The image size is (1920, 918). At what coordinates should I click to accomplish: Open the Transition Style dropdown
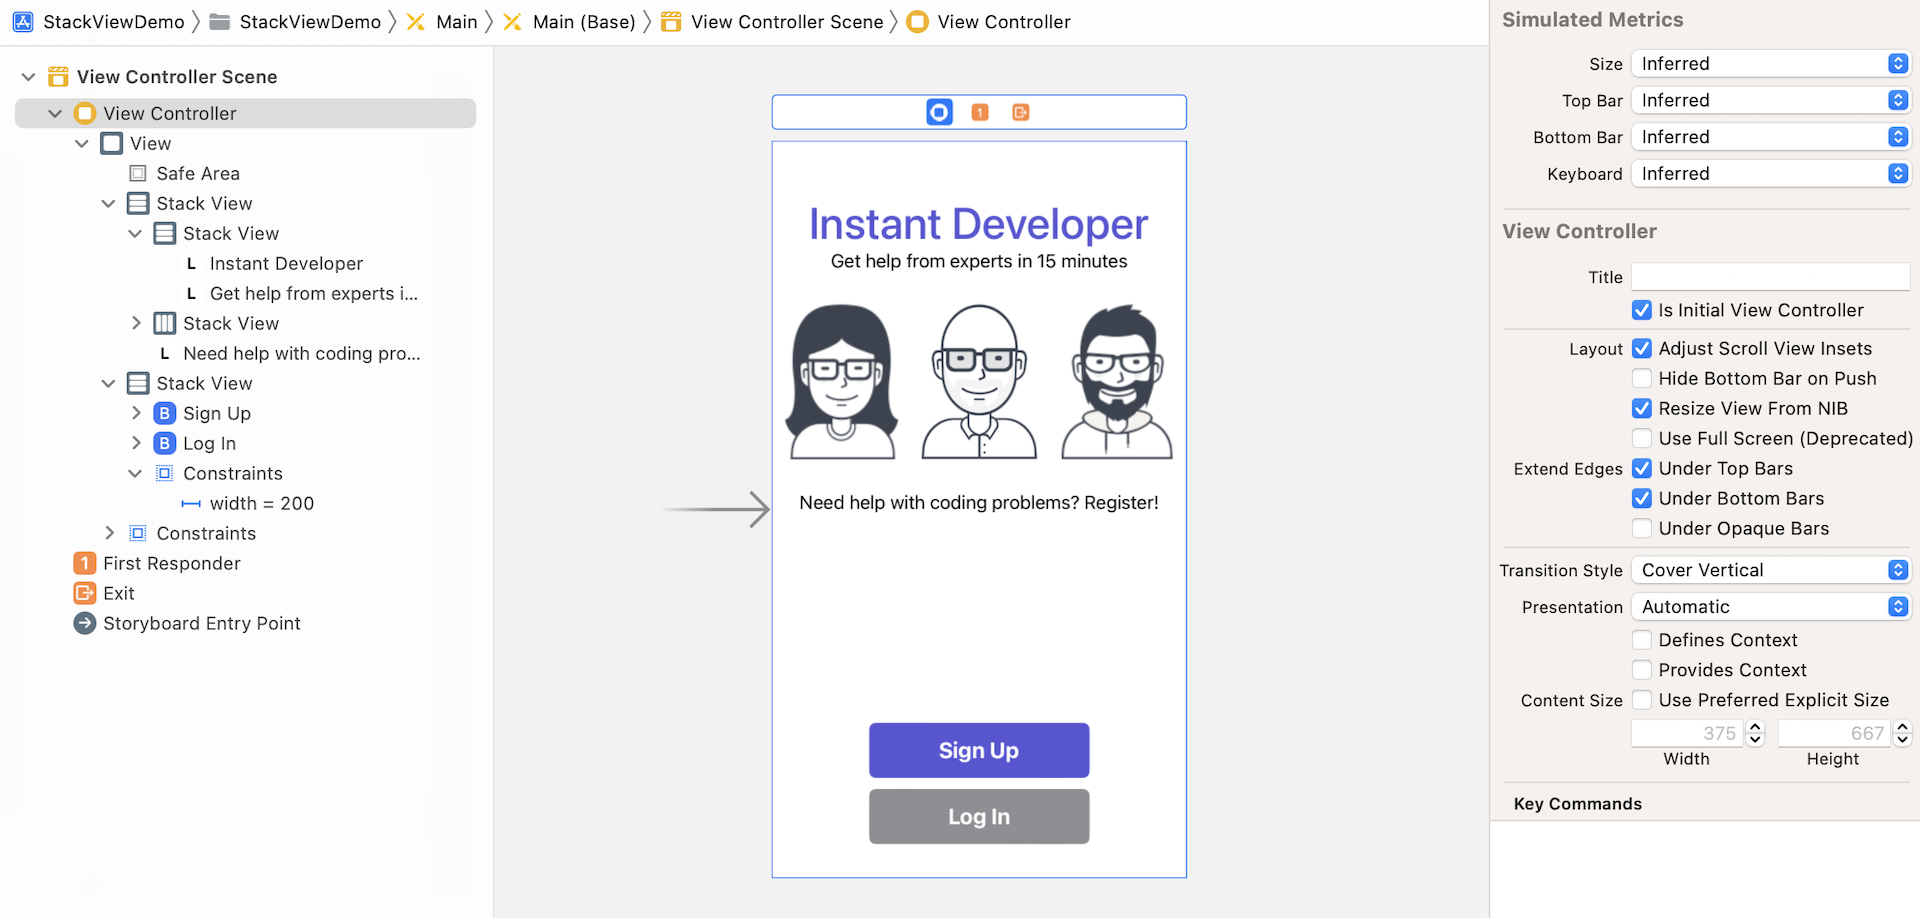click(x=1770, y=570)
